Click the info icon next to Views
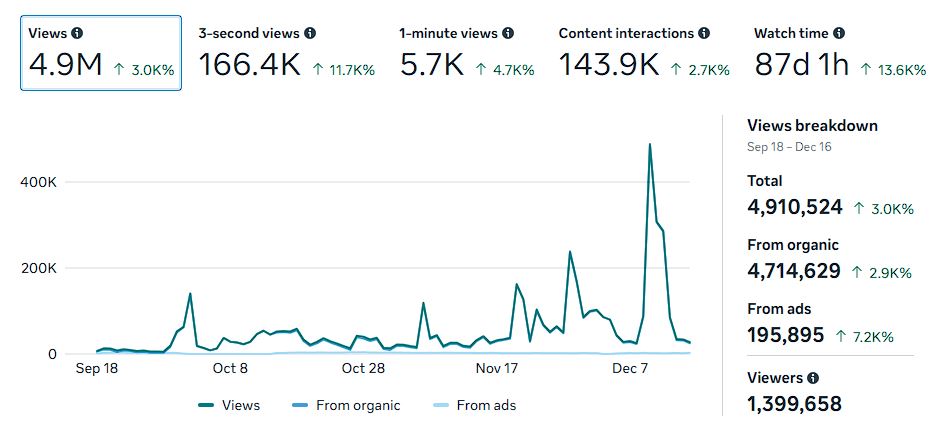The height and width of the screenshot is (431, 945). coord(77,33)
